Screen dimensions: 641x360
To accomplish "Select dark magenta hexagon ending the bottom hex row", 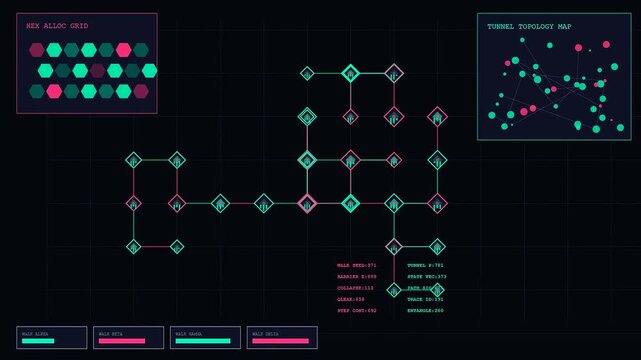I will pos(141,91).
